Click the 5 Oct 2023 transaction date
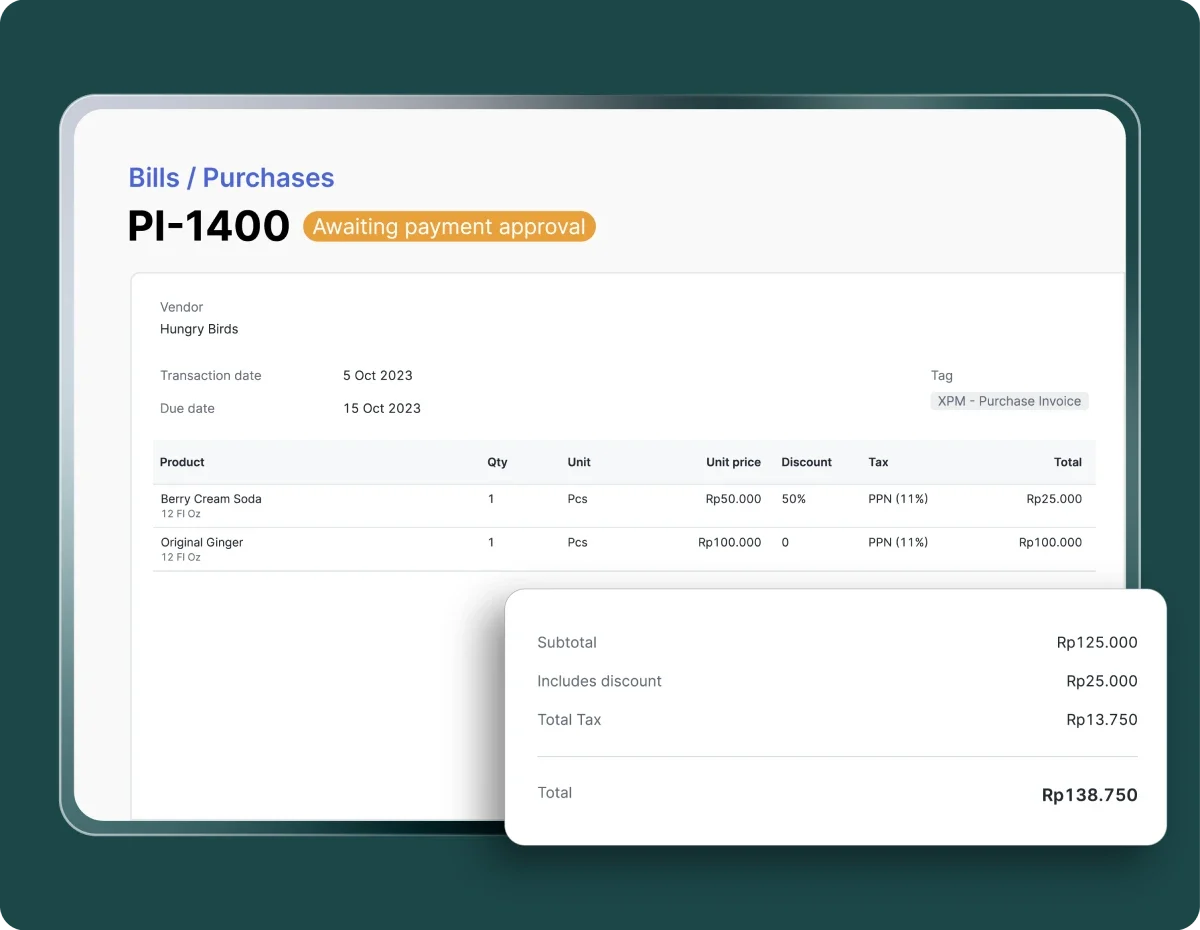Image resolution: width=1200 pixels, height=930 pixels. 377,376
